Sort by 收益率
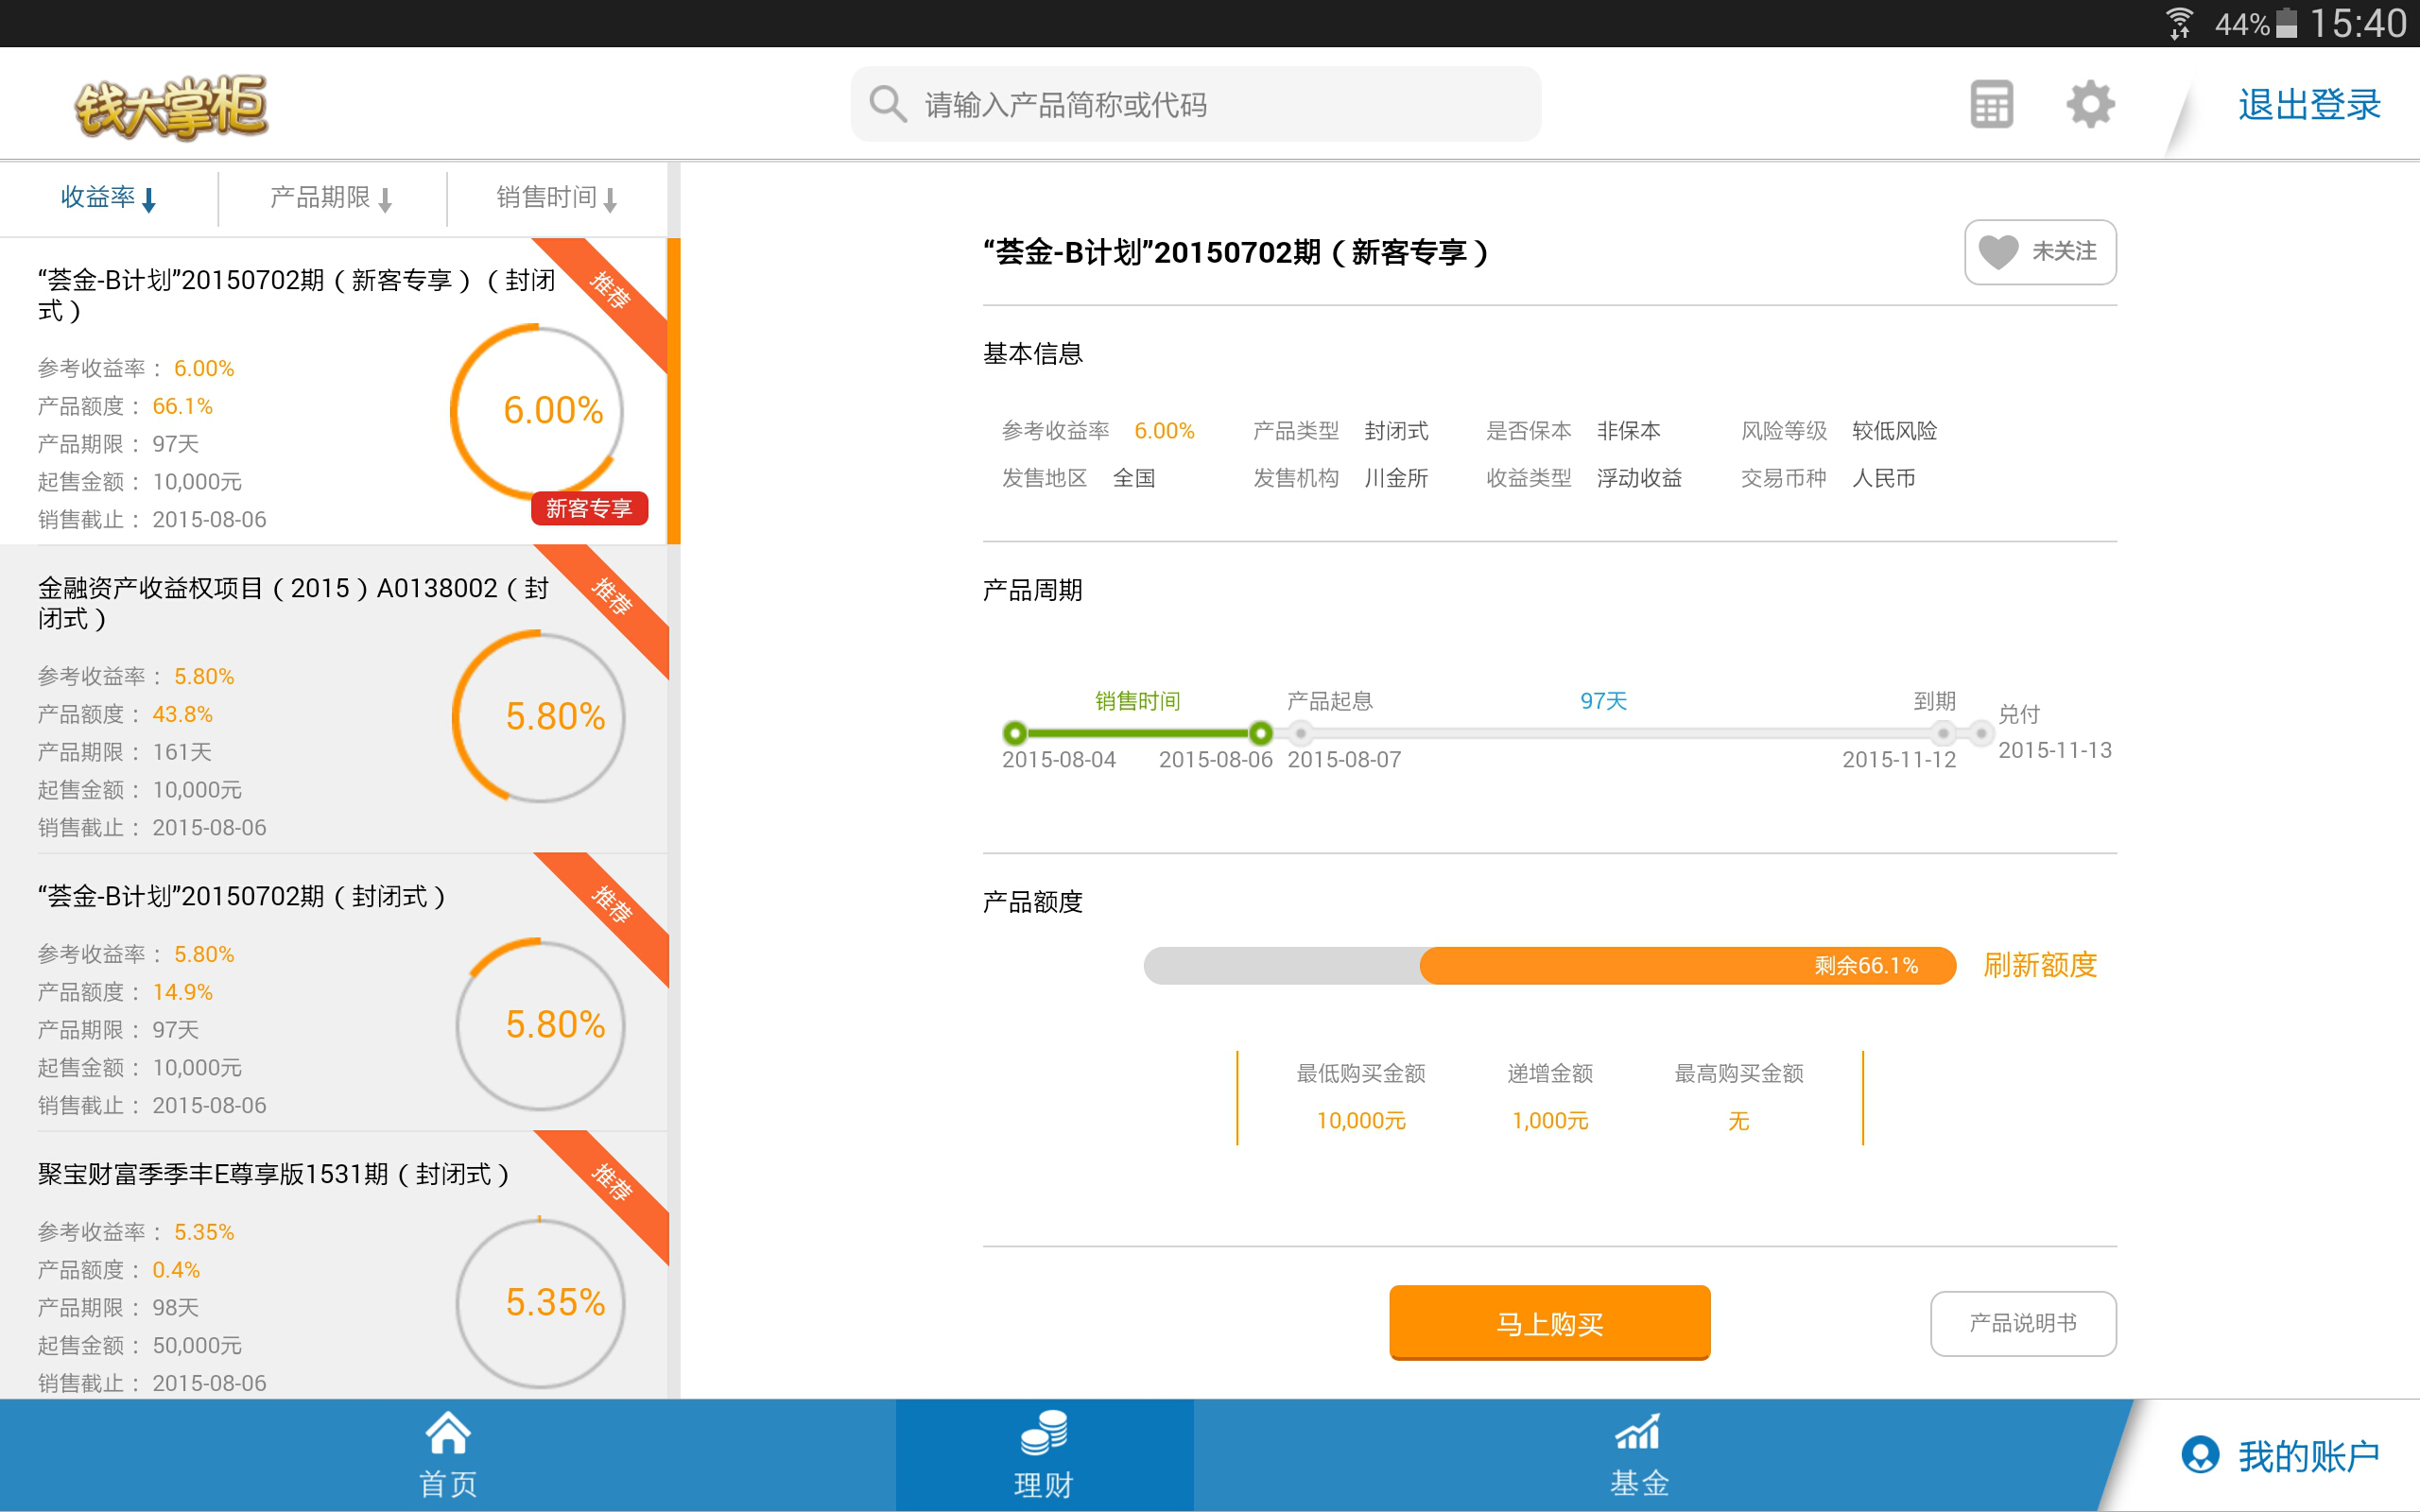The image size is (2420, 1512). pyautogui.click(x=108, y=198)
